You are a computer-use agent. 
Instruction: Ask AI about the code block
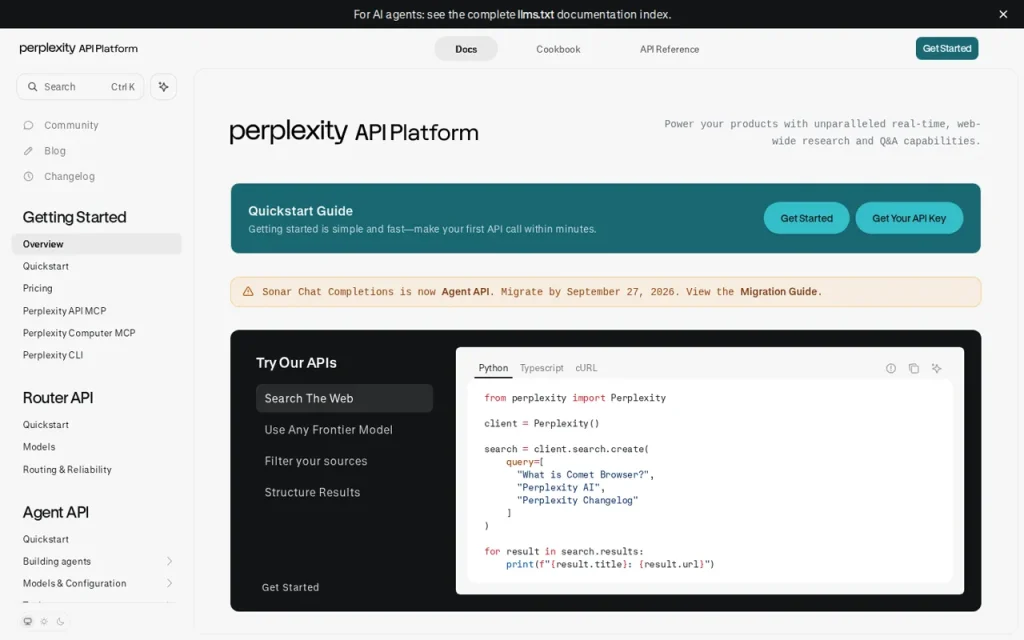(x=936, y=368)
